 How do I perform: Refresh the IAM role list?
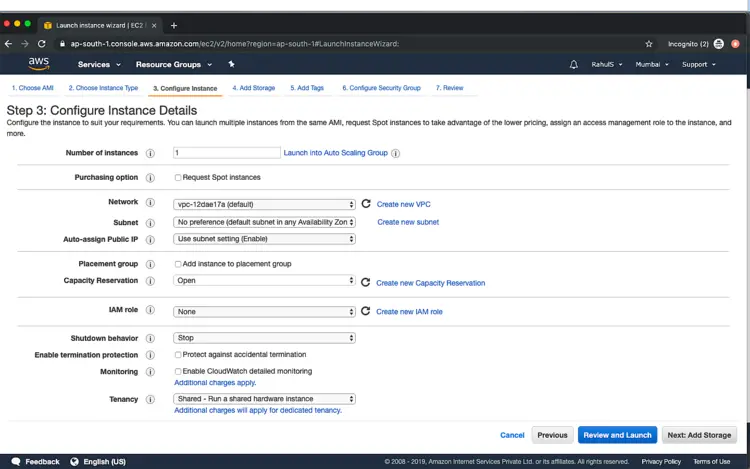pyautogui.click(x=366, y=311)
